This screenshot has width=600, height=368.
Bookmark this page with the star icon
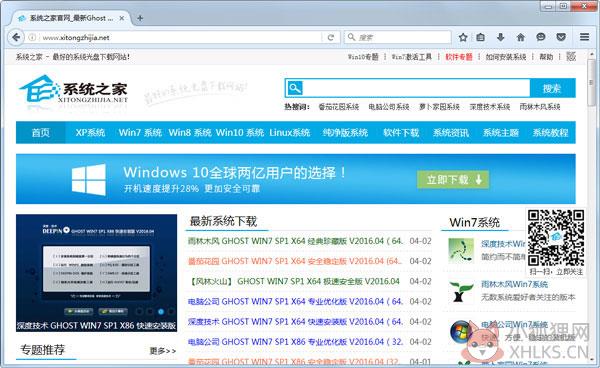tap(463, 37)
